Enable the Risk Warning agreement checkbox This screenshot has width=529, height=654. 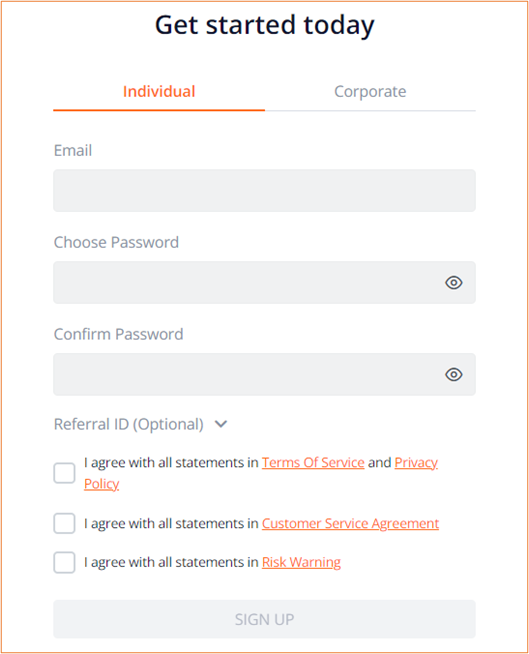point(64,562)
